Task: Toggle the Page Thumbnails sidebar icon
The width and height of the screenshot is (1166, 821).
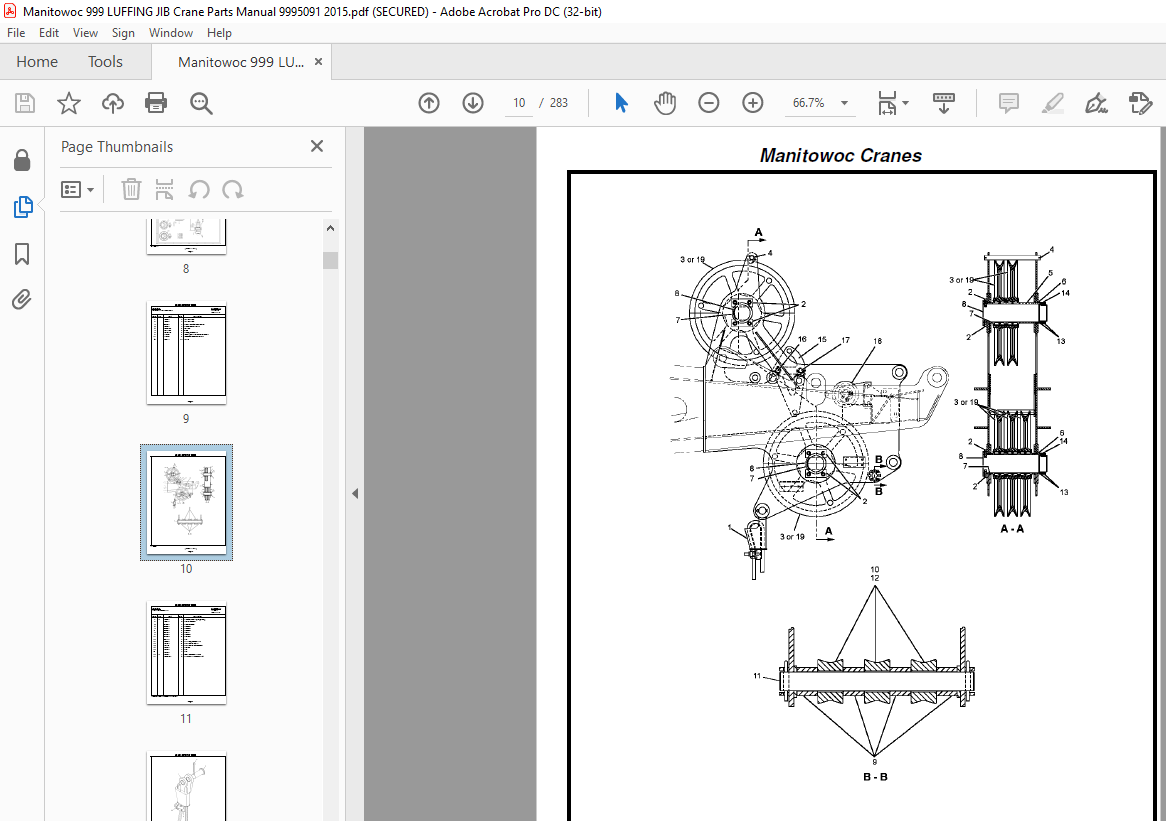Action: pos(22,207)
